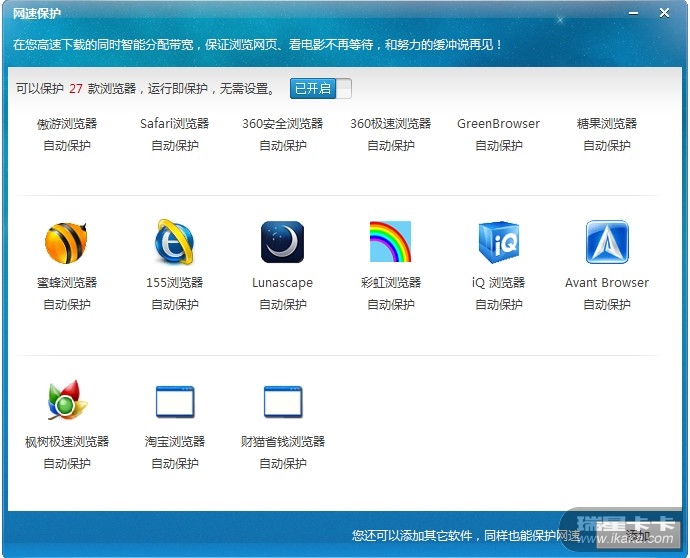Click the 彩虹浏览器 name label
The width and height of the screenshot is (690, 558).
(x=391, y=283)
